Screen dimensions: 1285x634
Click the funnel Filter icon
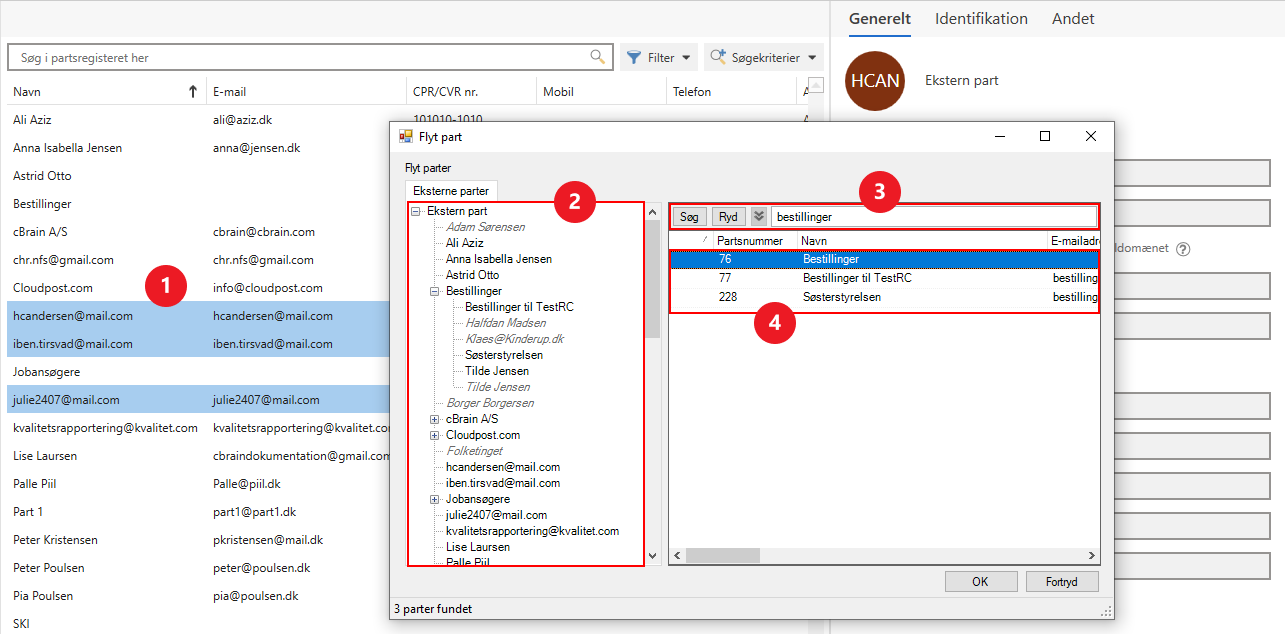pos(634,58)
